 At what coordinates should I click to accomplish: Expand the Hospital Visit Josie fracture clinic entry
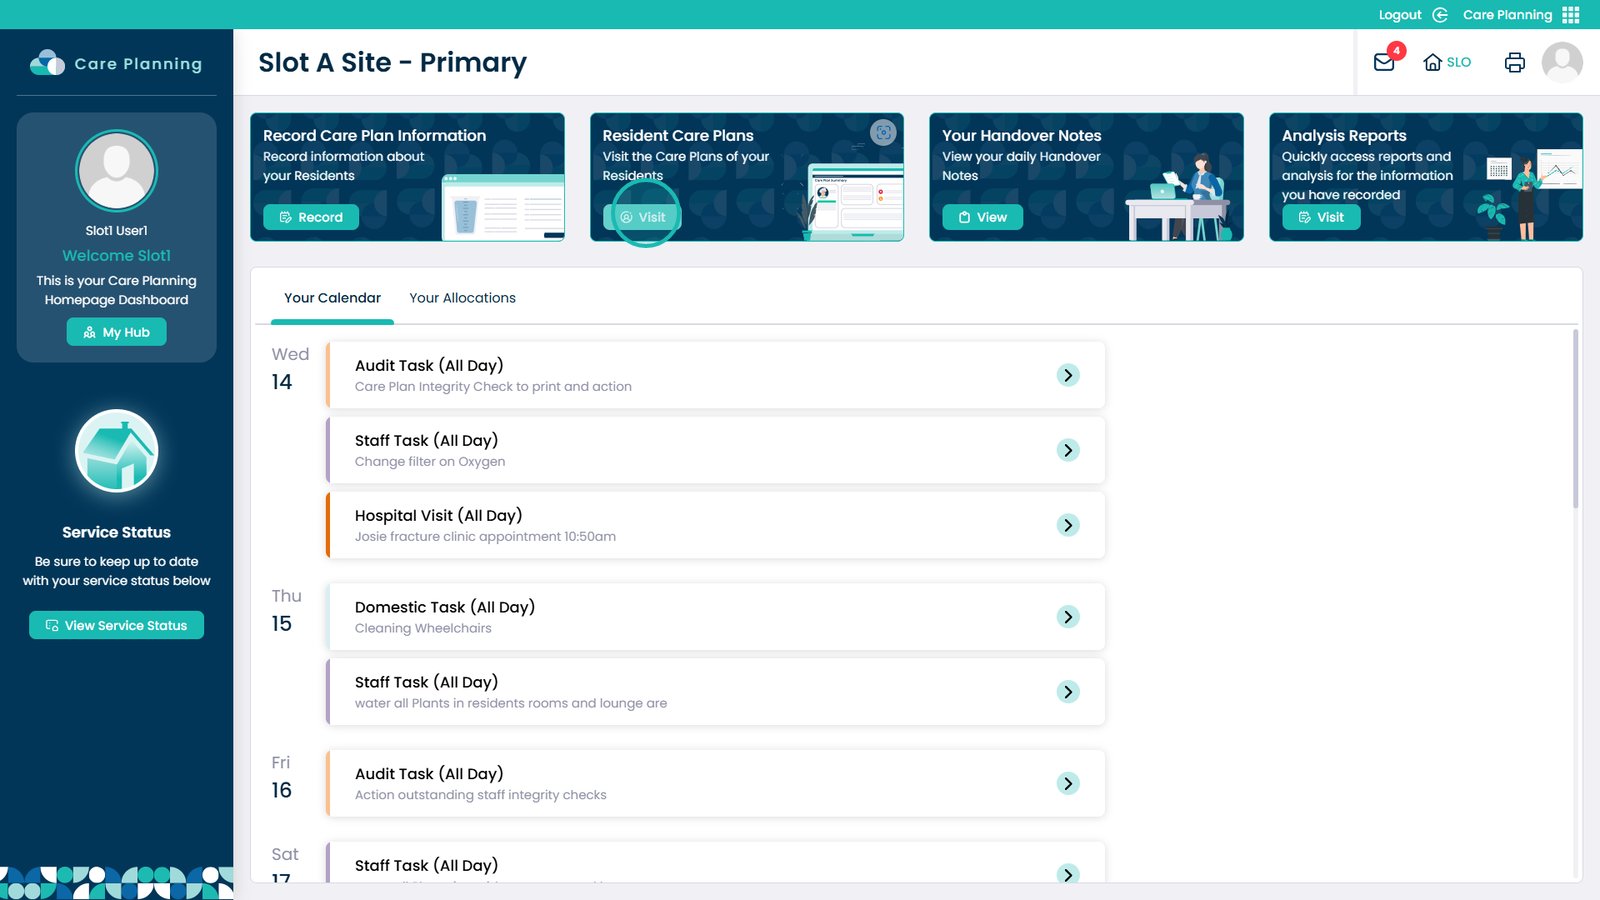[x=1068, y=525]
